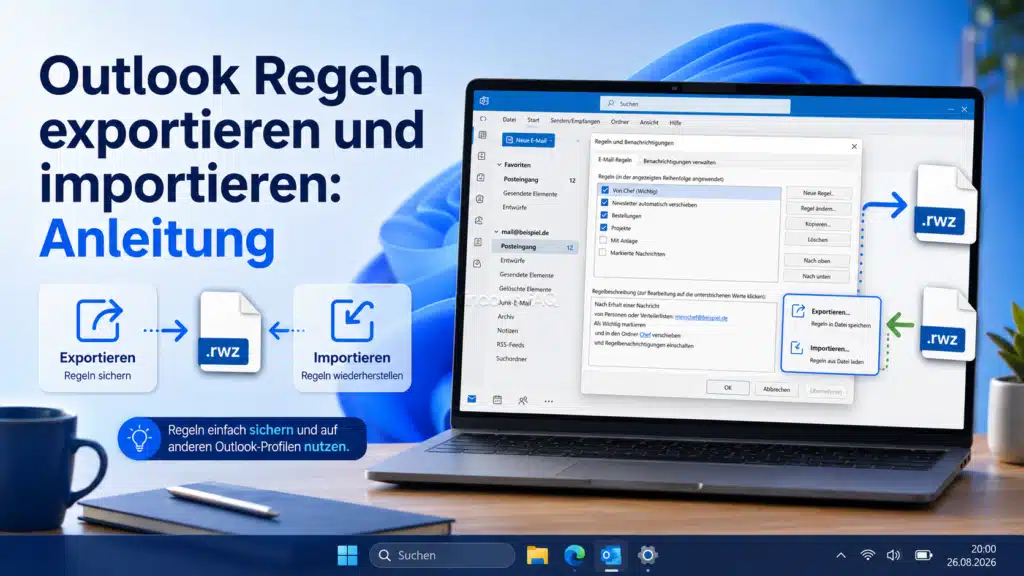Viewport: 1024px width, 576px height.
Task: Click the Löschen button
Action: coord(817,240)
